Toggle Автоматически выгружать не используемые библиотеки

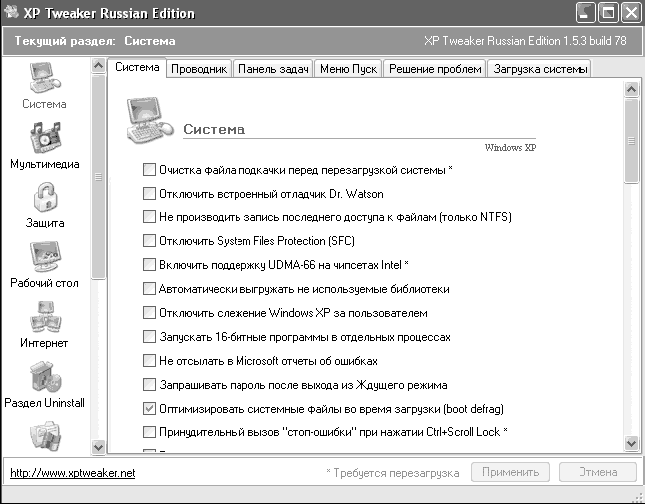tap(149, 288)
